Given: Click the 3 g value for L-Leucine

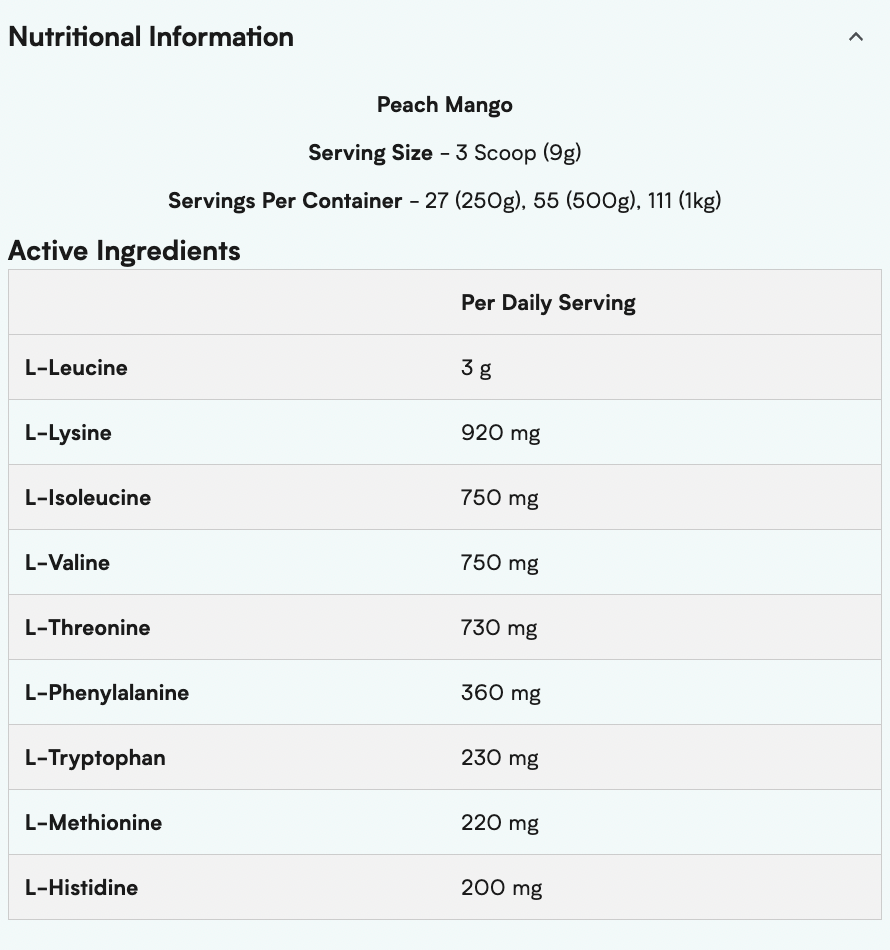Looking at the screenshot, I should click(x=476, y=367).
